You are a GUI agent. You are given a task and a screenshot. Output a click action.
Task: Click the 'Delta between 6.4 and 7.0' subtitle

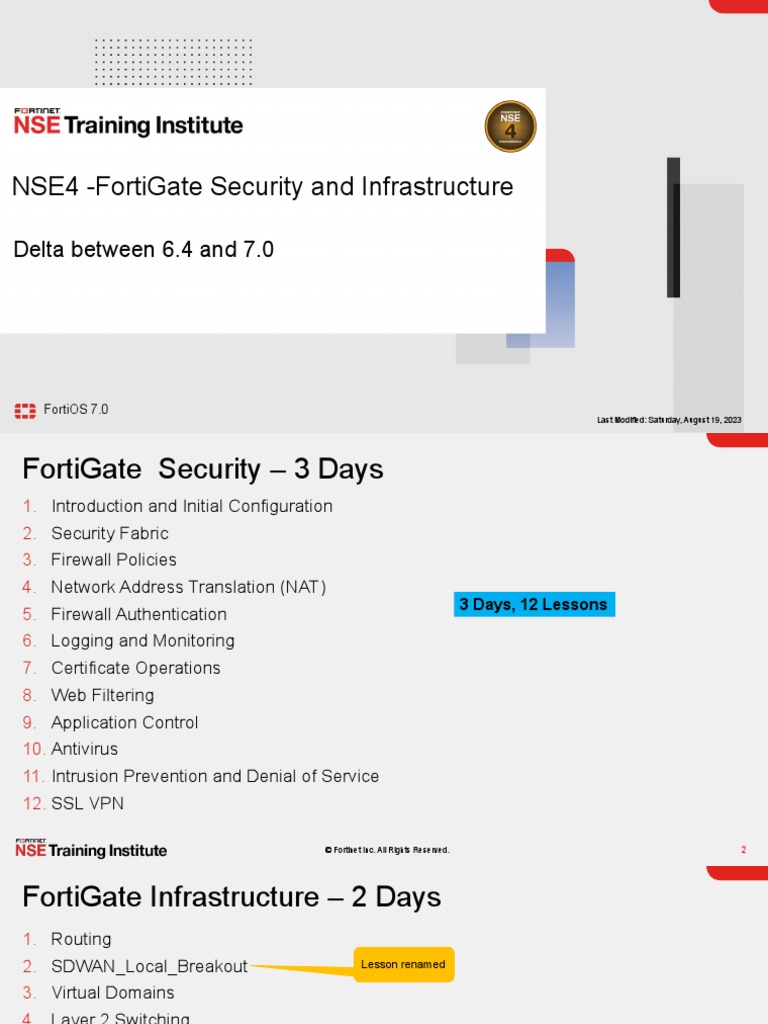[x=144, y=249]
